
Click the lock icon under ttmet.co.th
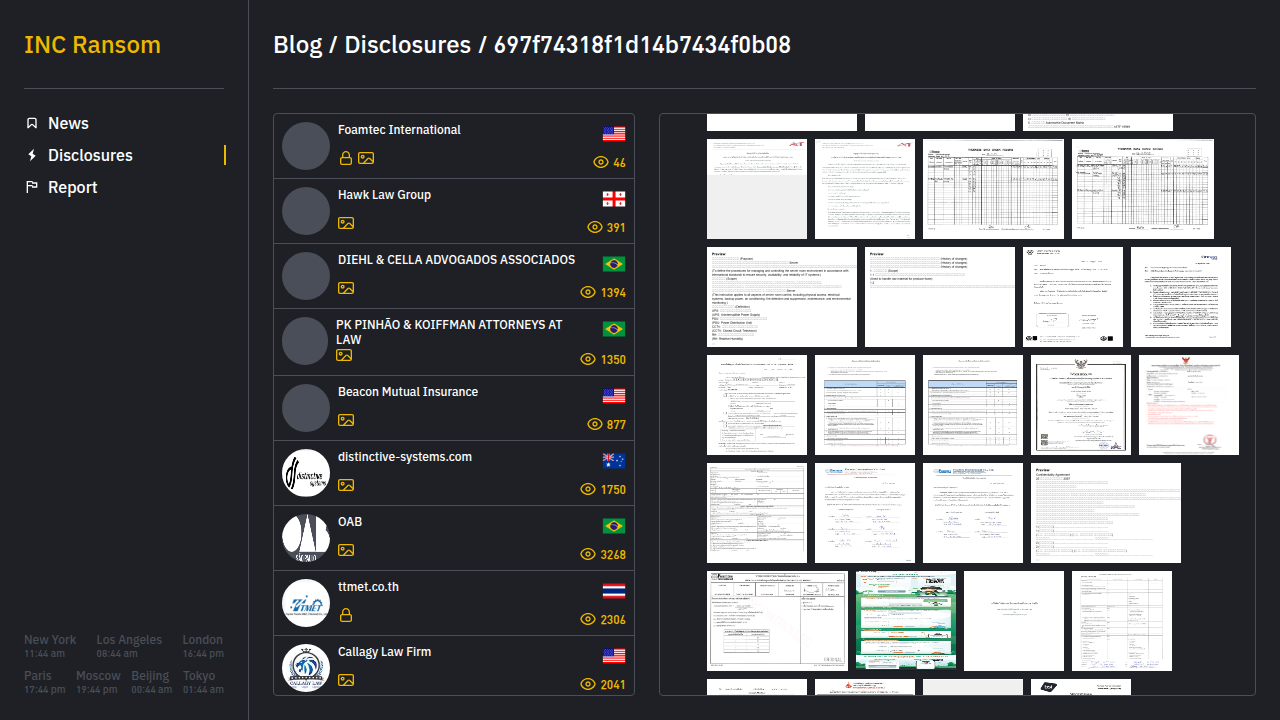tap(346, 615)
